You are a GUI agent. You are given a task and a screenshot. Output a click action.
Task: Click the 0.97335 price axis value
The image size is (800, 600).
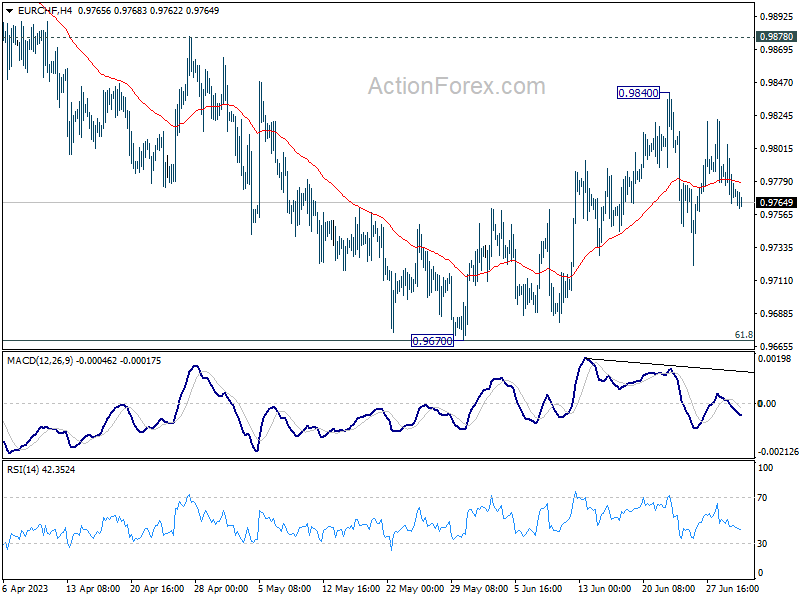[x=777, y=247]
